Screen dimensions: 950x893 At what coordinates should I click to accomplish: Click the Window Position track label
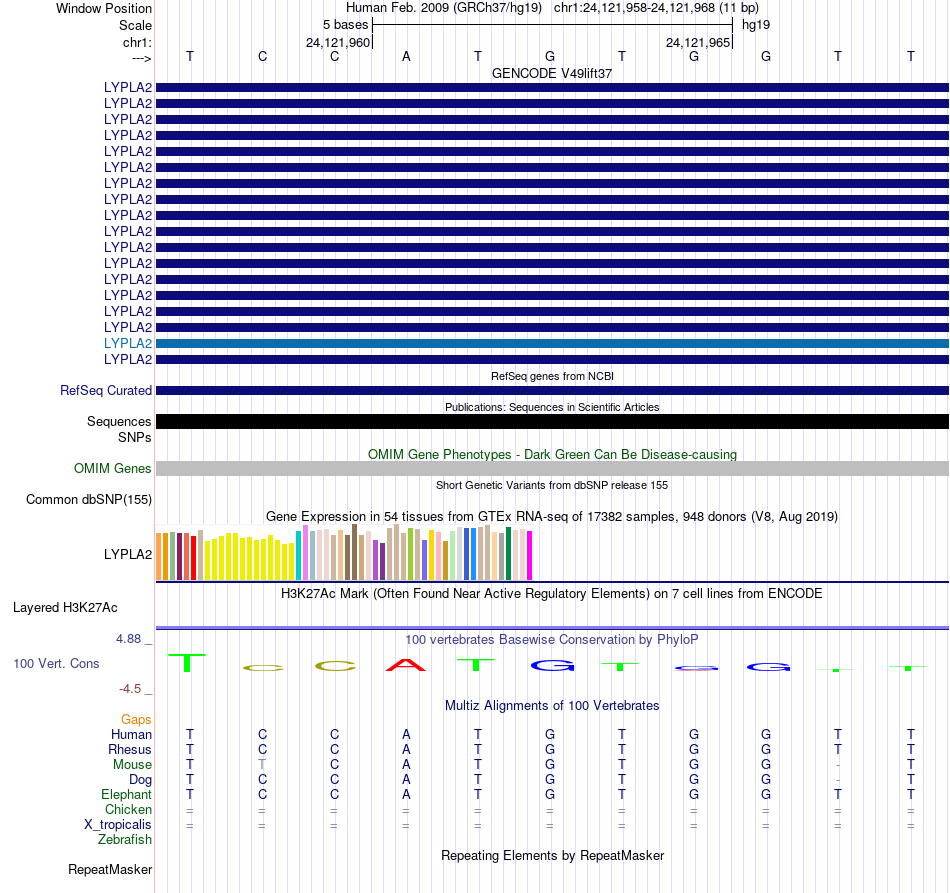tap(104, 8)
